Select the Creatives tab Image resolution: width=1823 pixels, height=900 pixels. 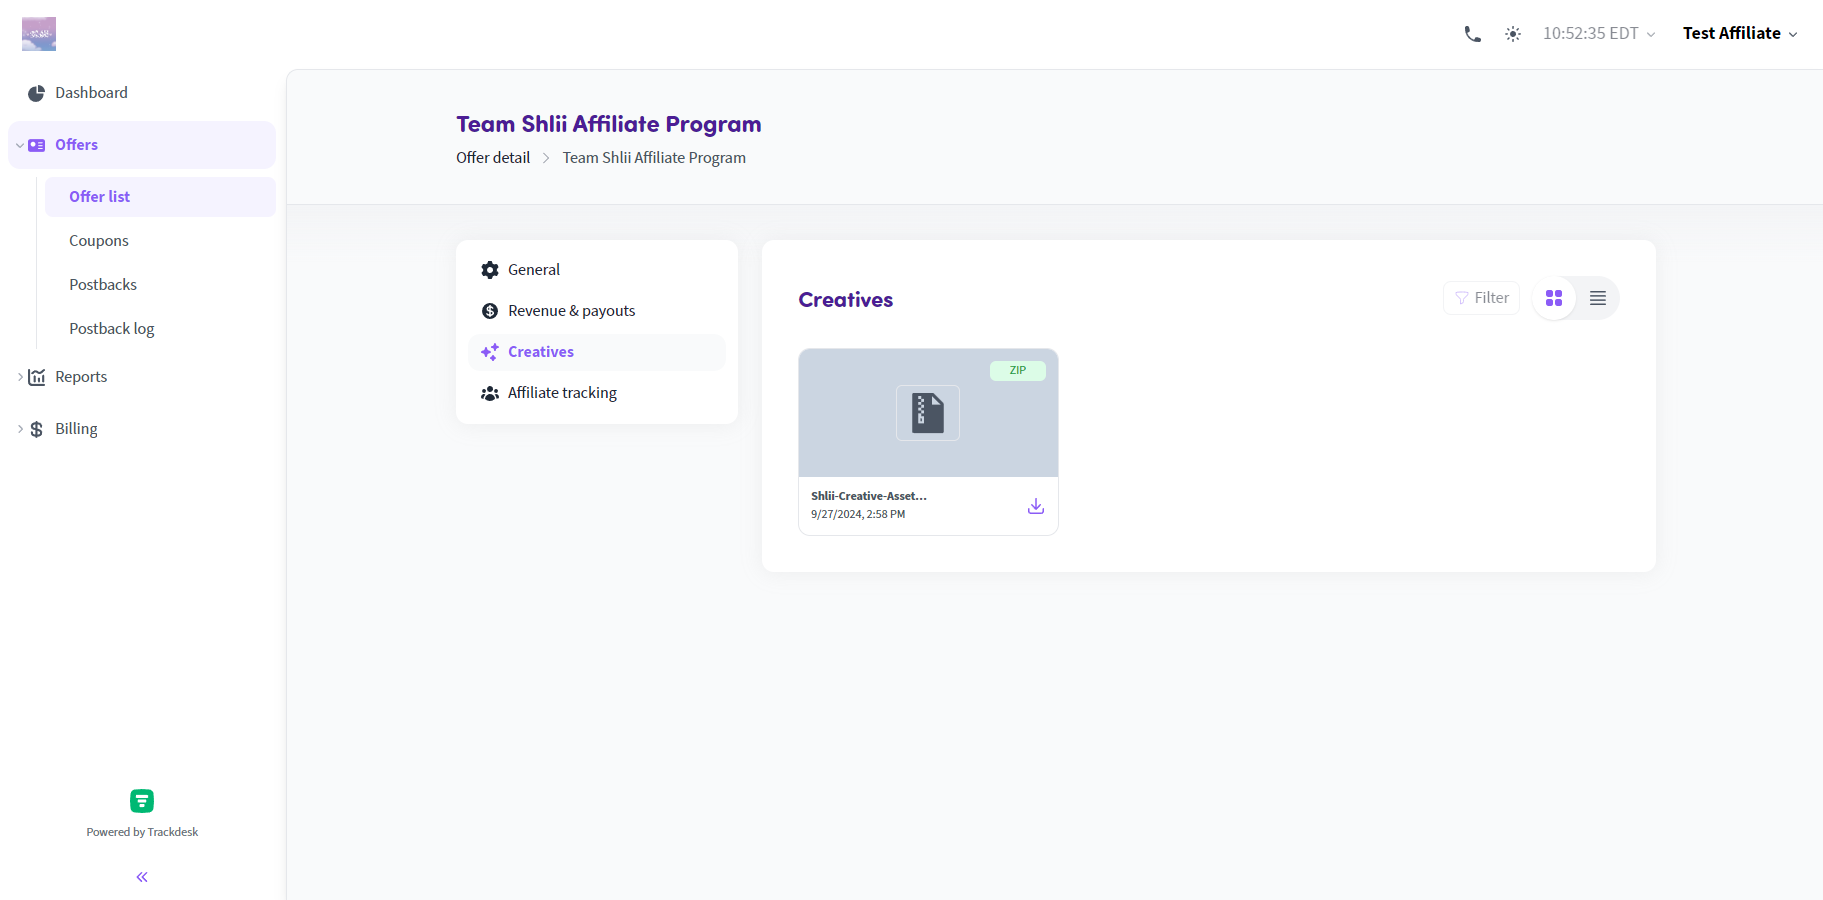point(597,352)
